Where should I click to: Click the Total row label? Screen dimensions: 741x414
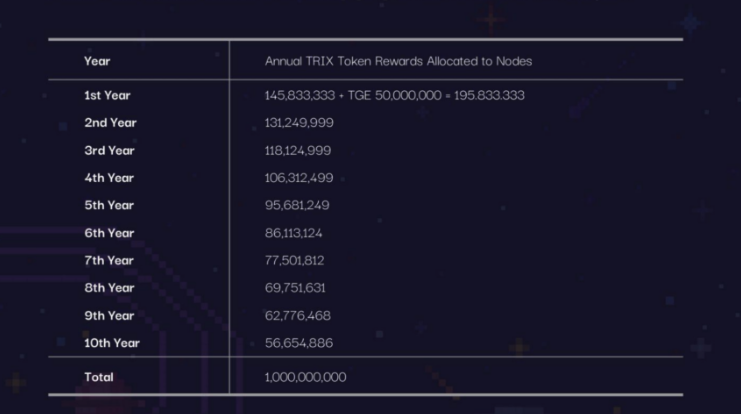click(x=99, y=377)
